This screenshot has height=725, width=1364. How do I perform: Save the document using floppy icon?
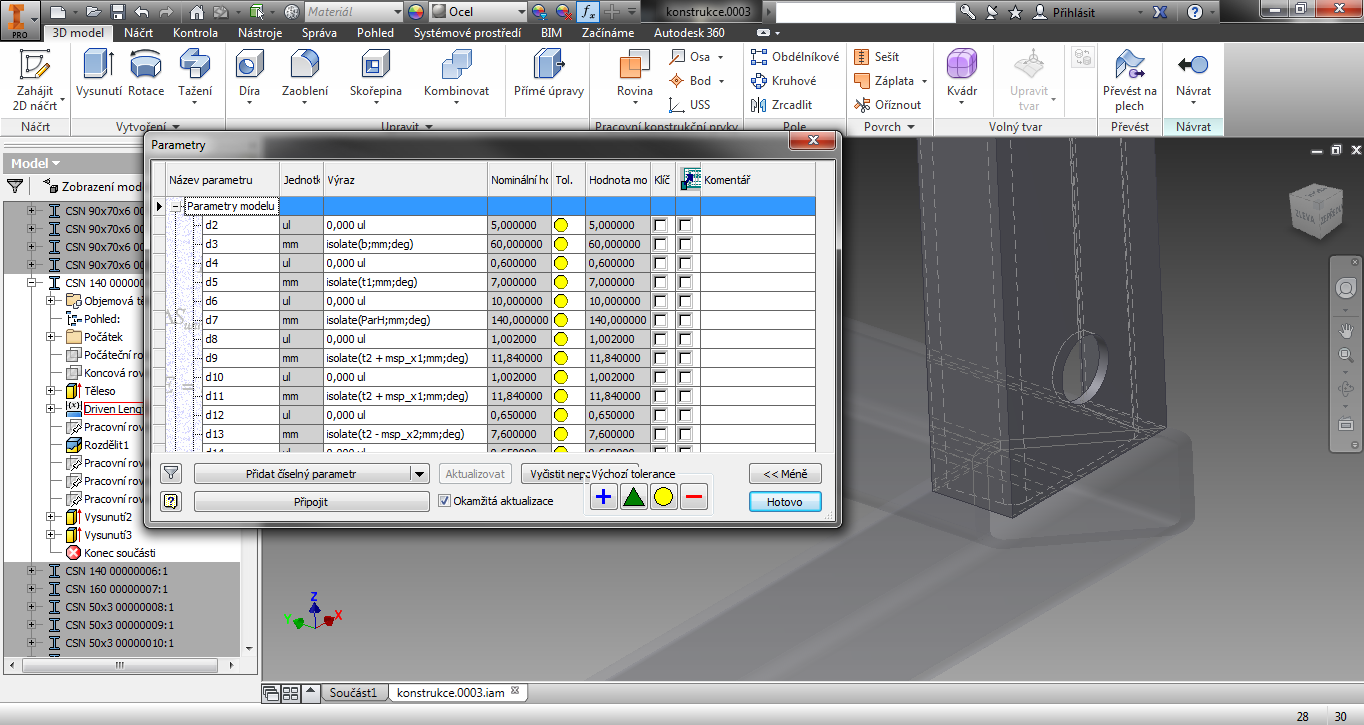[118, 12]
